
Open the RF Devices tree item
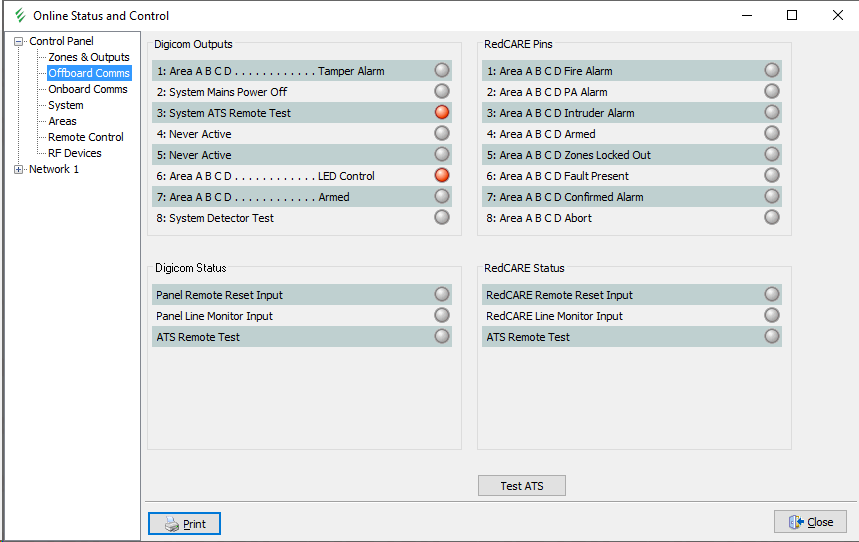coord(75,153)
